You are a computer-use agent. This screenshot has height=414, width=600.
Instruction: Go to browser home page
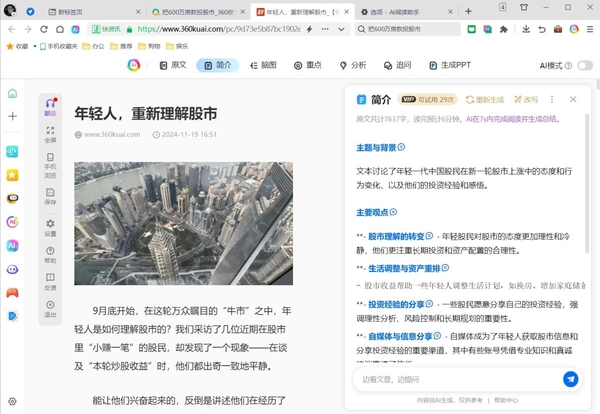(x=60, y=29)
